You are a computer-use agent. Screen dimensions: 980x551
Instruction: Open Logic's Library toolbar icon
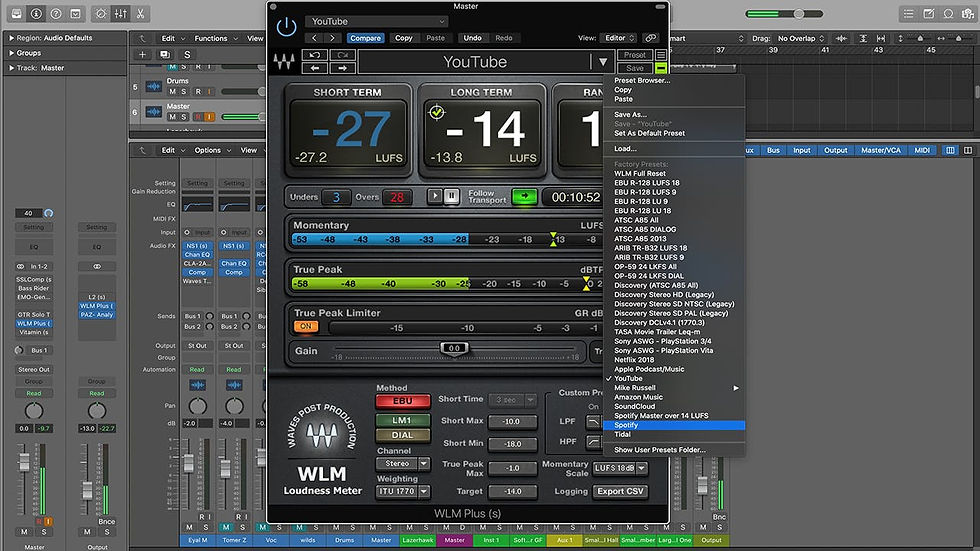click(x=16, y=13)
